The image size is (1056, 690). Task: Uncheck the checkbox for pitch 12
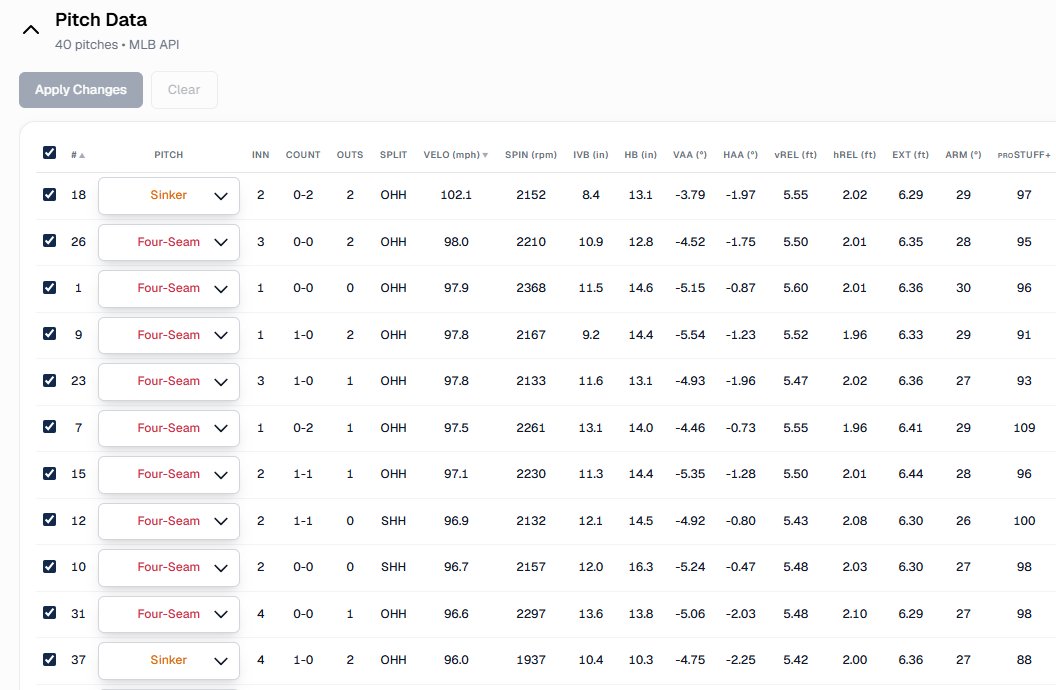(49, 520)
